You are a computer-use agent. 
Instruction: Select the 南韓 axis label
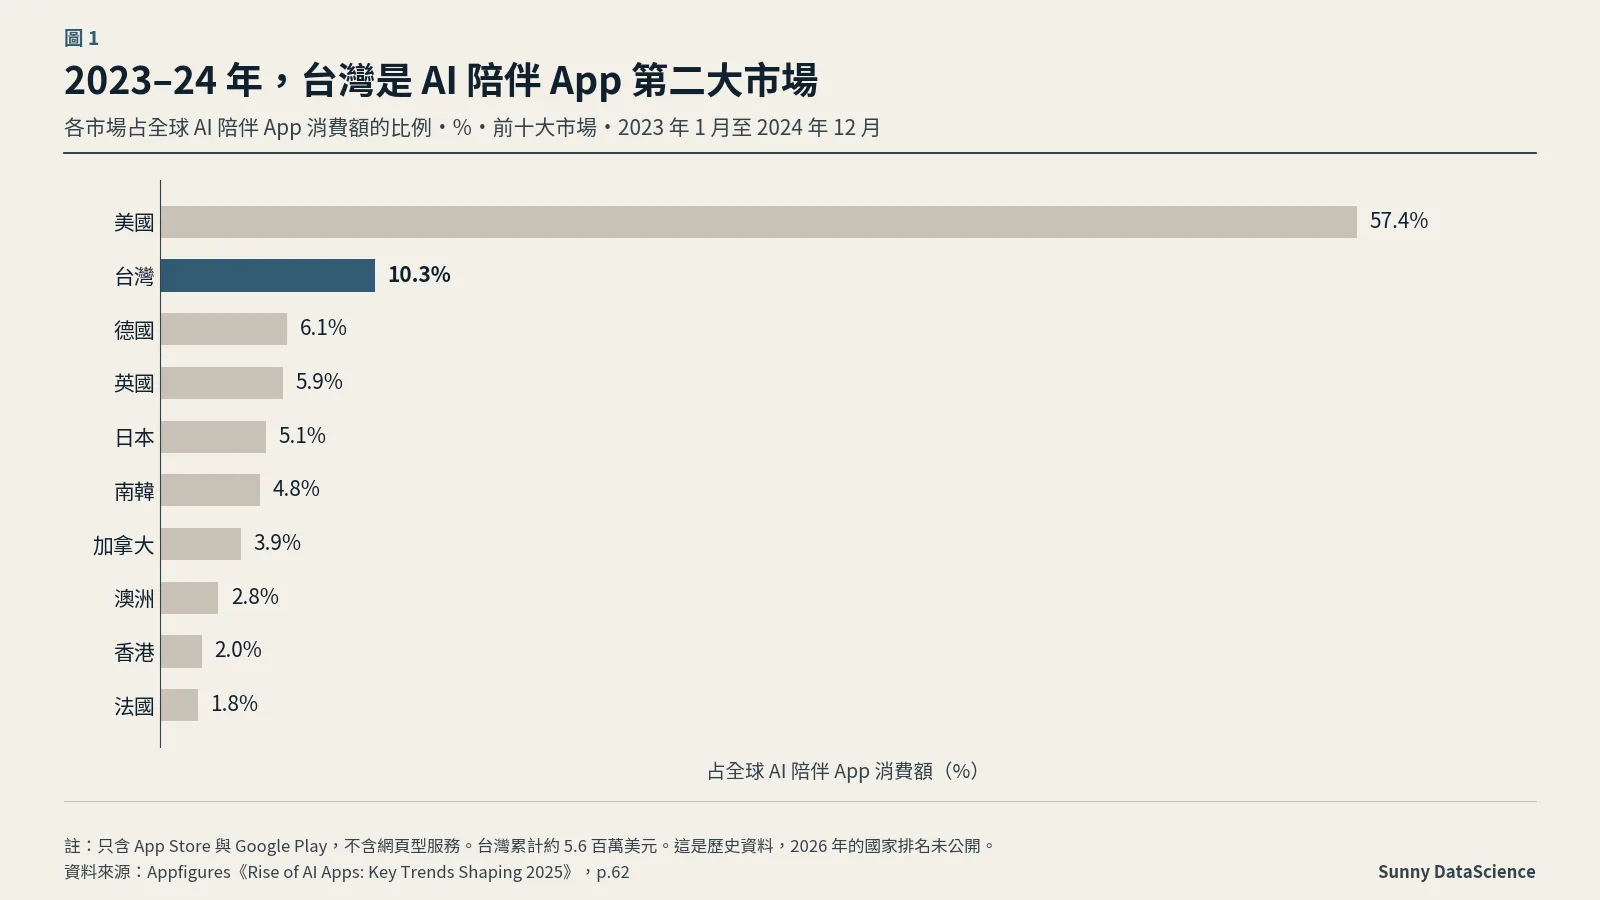click(134, 491)
